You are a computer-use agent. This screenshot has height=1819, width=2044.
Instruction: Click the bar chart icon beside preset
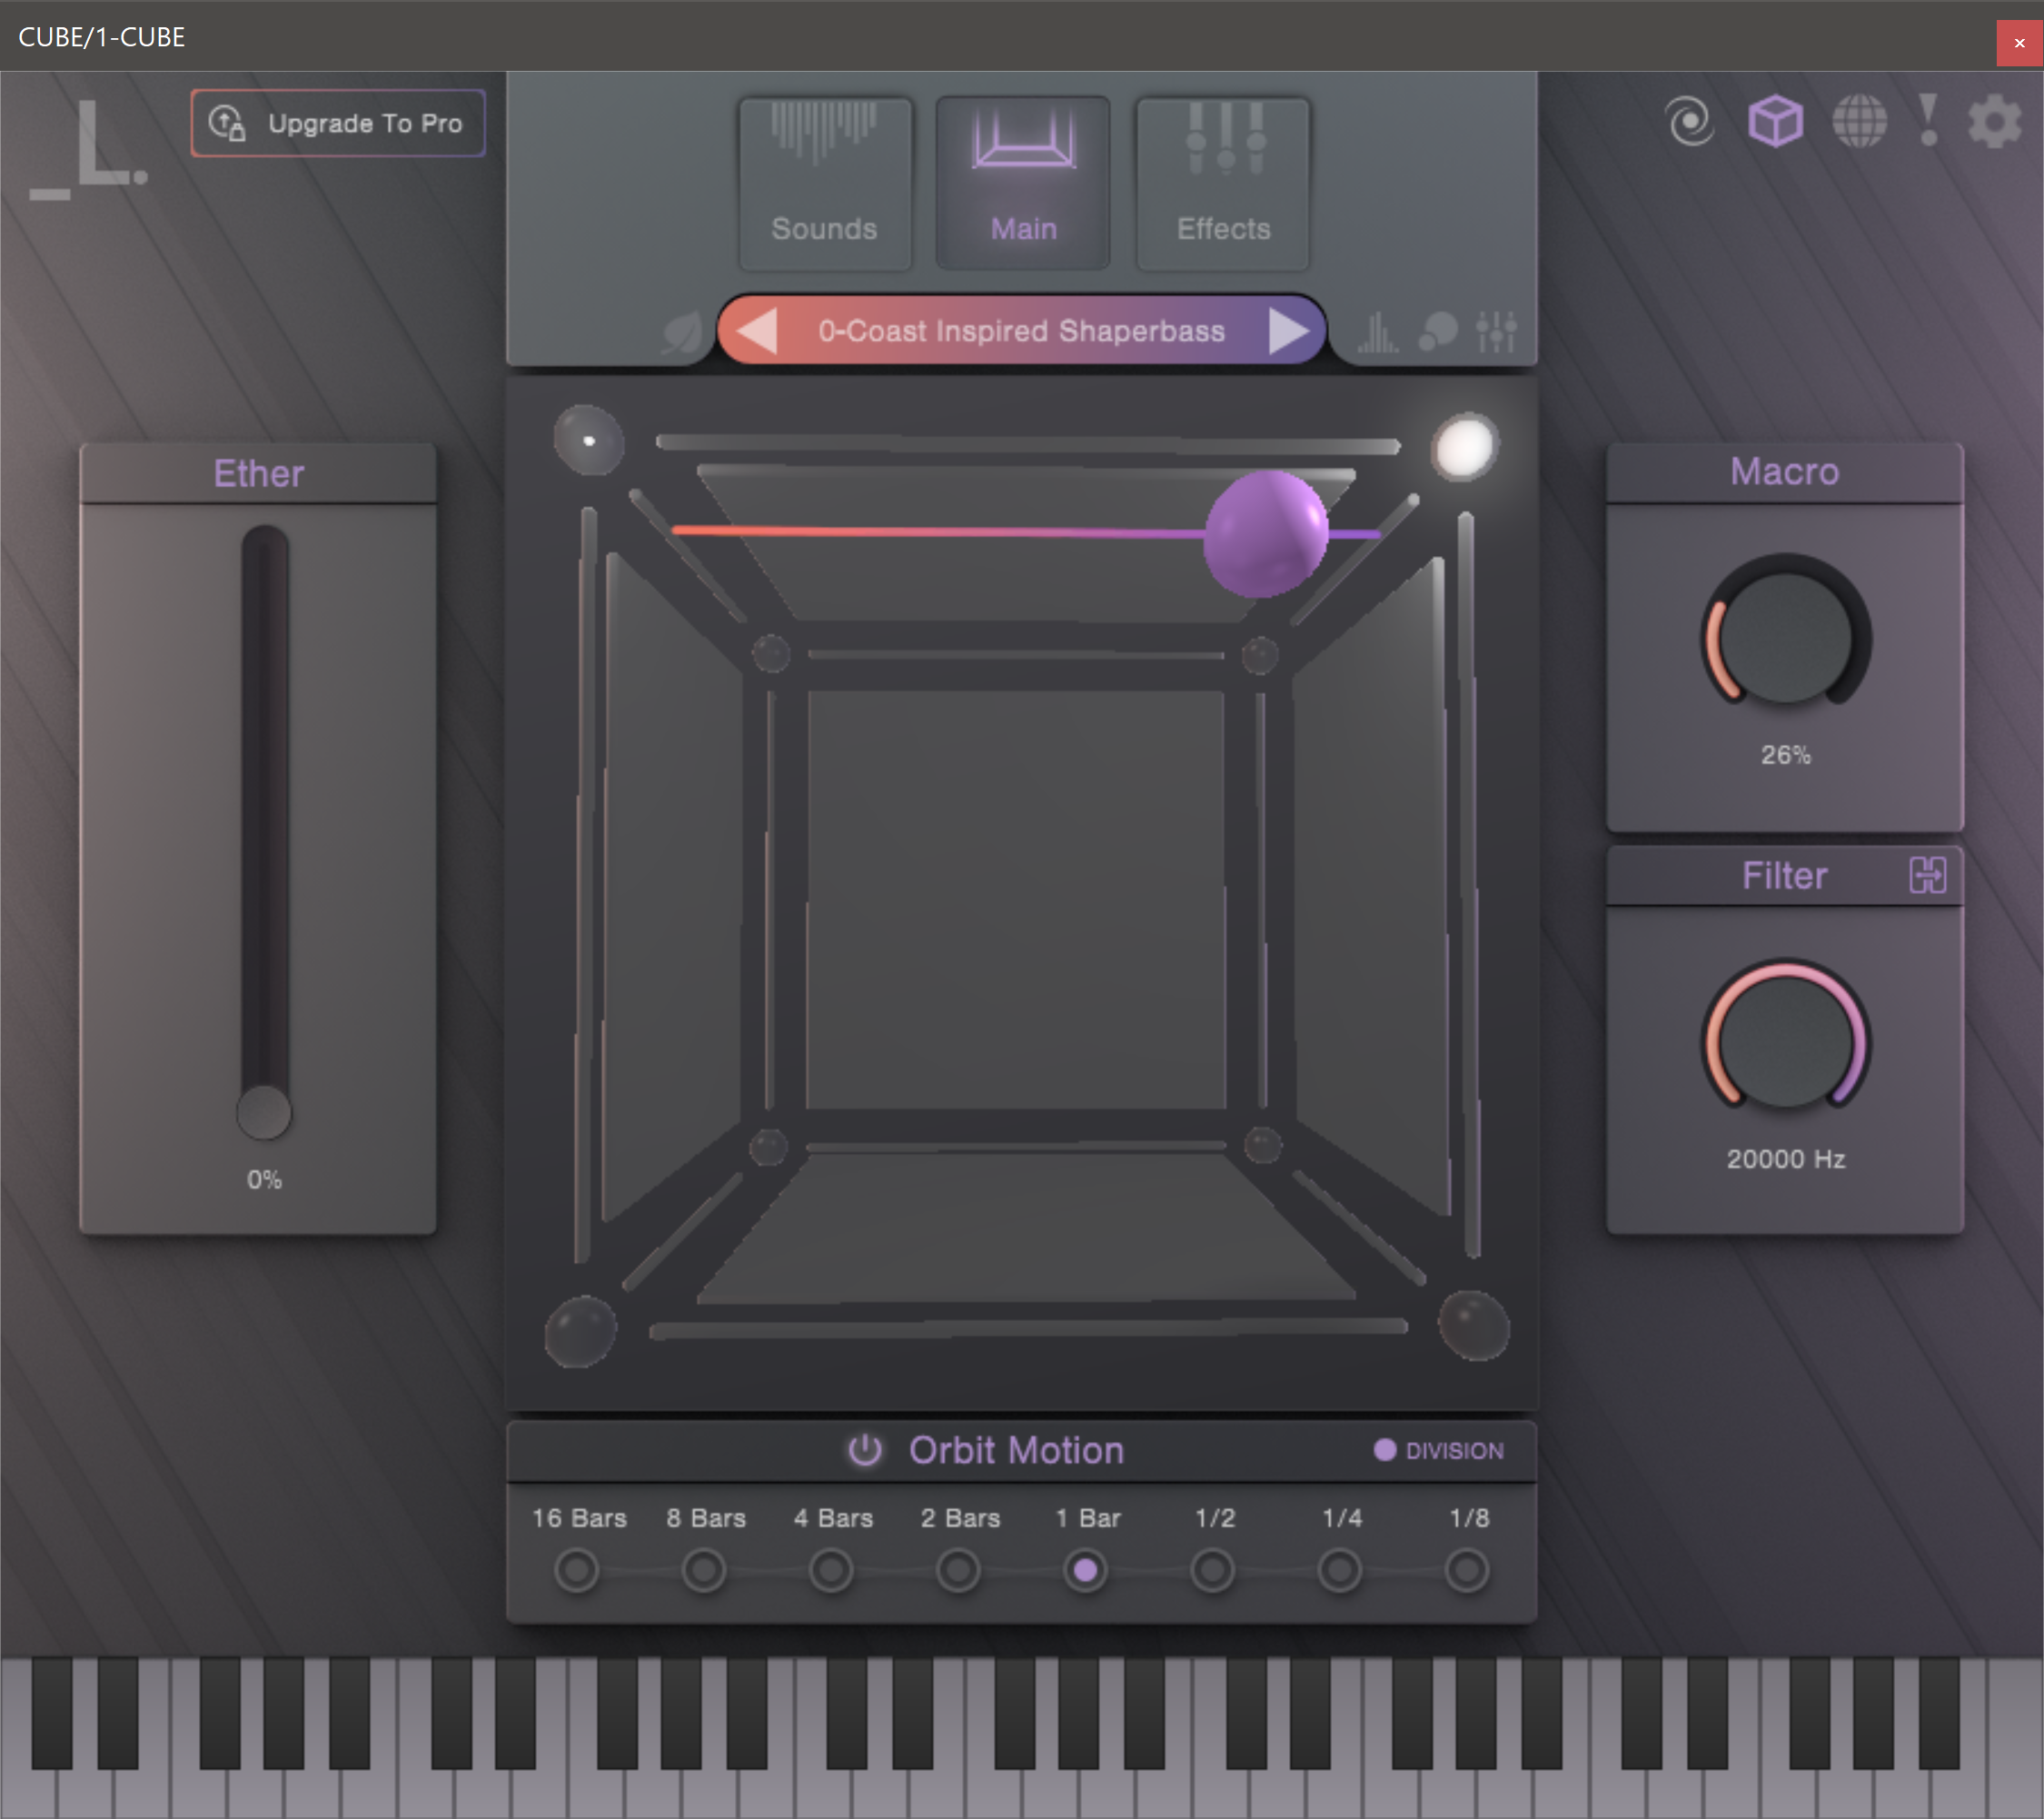[x=1377, y=332]
